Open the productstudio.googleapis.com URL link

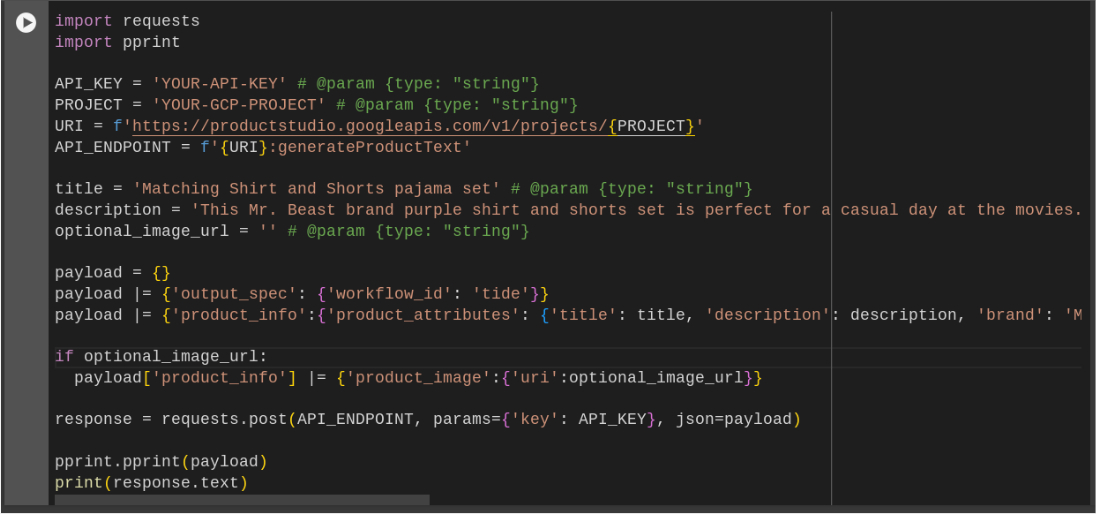[370, 126]
